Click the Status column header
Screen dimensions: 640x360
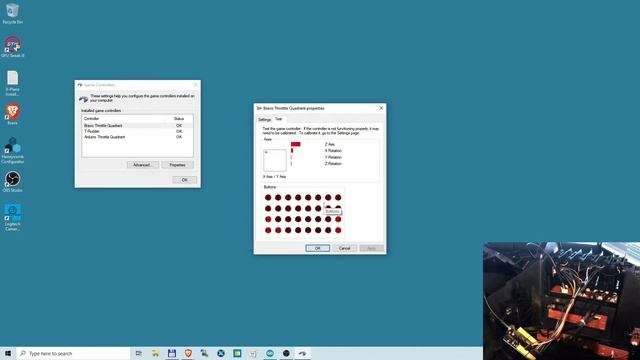coord(179,118)
